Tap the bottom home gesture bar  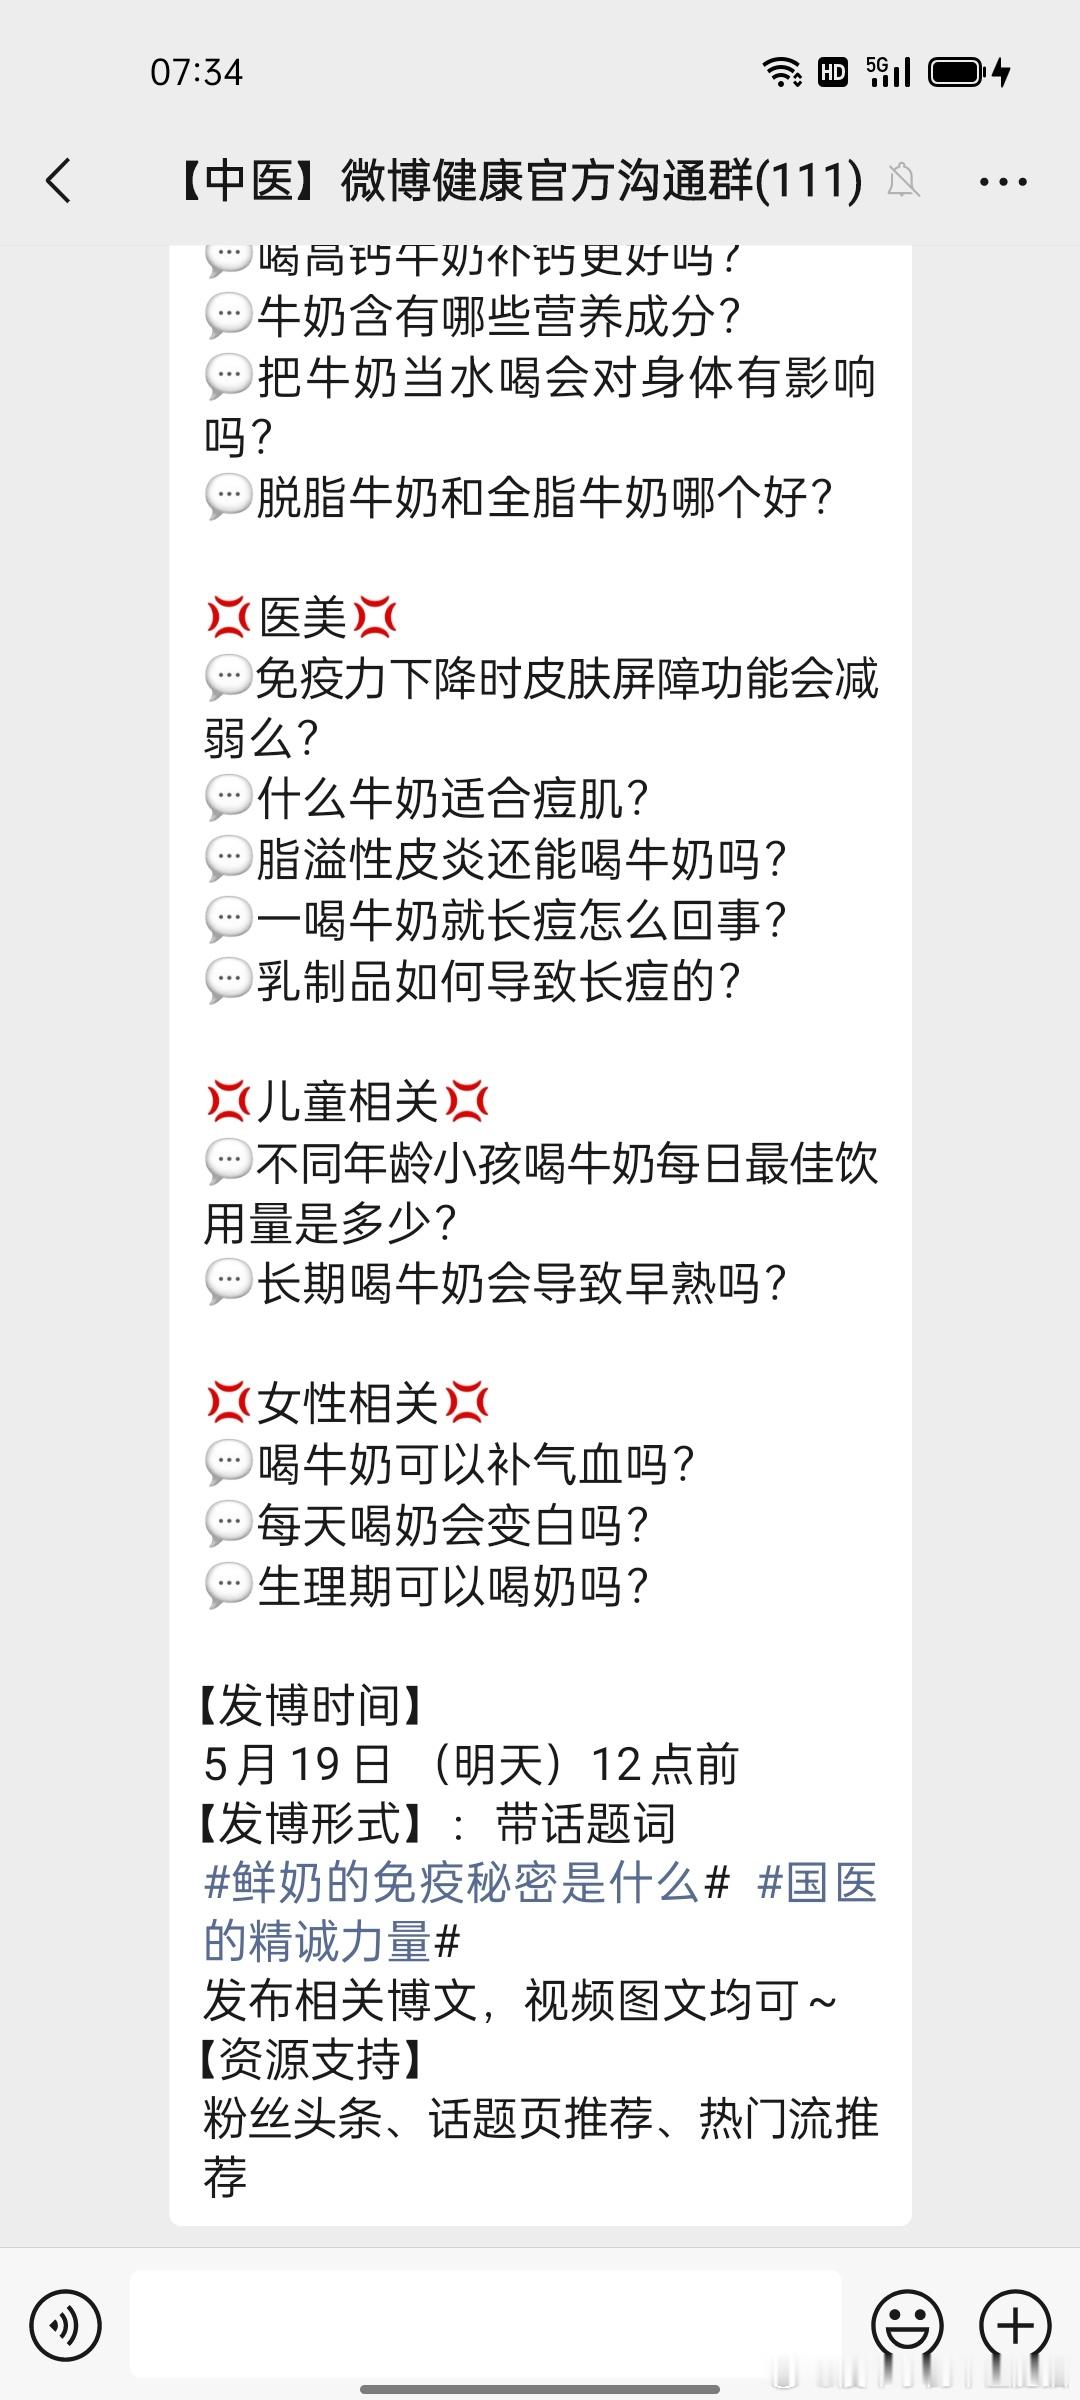[x=540, y=2389]
